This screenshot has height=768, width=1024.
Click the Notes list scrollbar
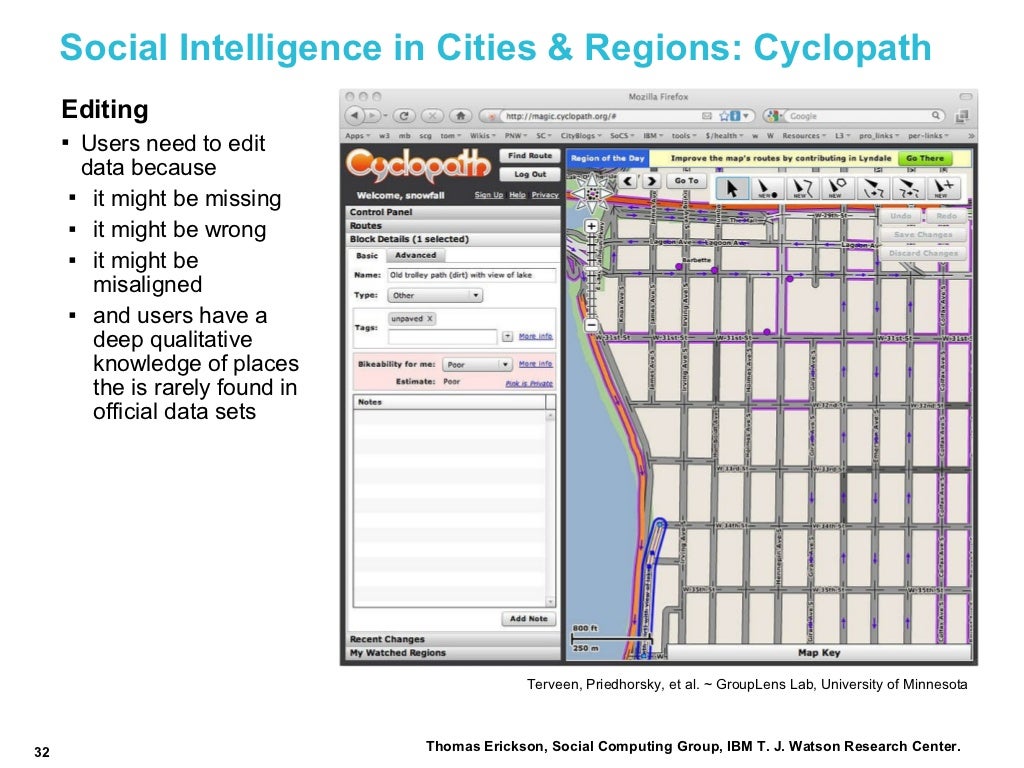[x=551, y=508]
